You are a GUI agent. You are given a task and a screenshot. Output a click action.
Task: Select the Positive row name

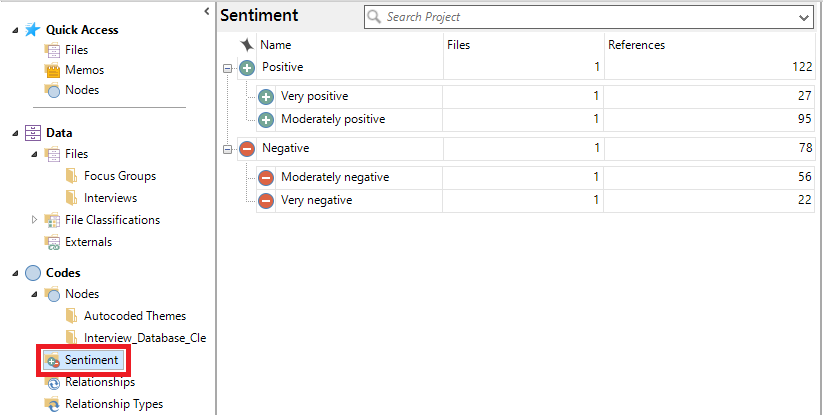(282, 67)
